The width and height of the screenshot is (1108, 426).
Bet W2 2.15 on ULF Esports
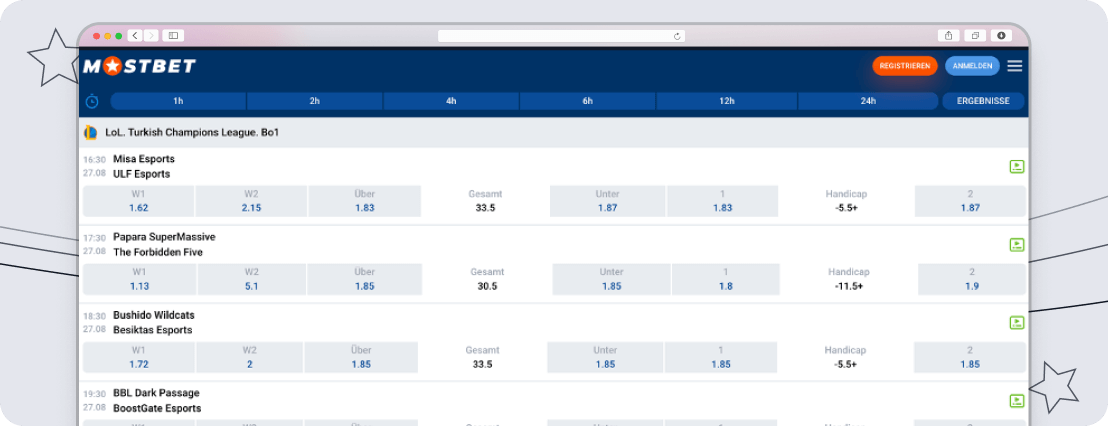point(251,201)
